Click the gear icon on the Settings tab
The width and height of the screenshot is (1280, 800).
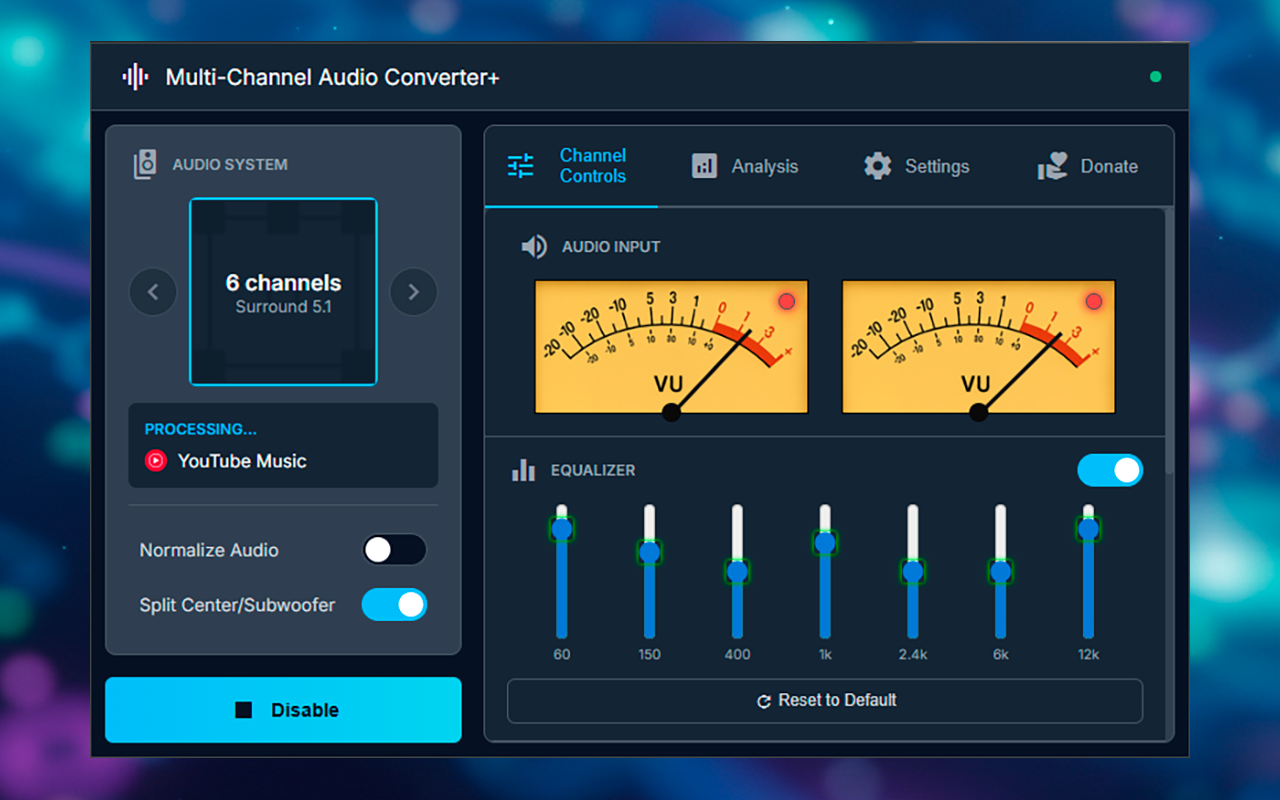pos(877,166)
